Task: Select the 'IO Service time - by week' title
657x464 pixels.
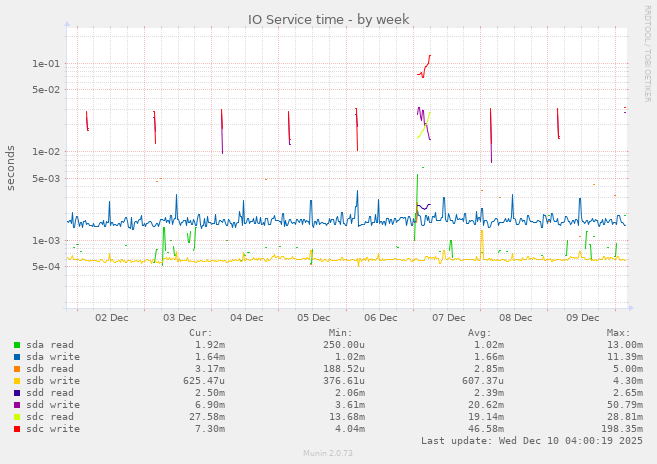Action: point(328,19)
